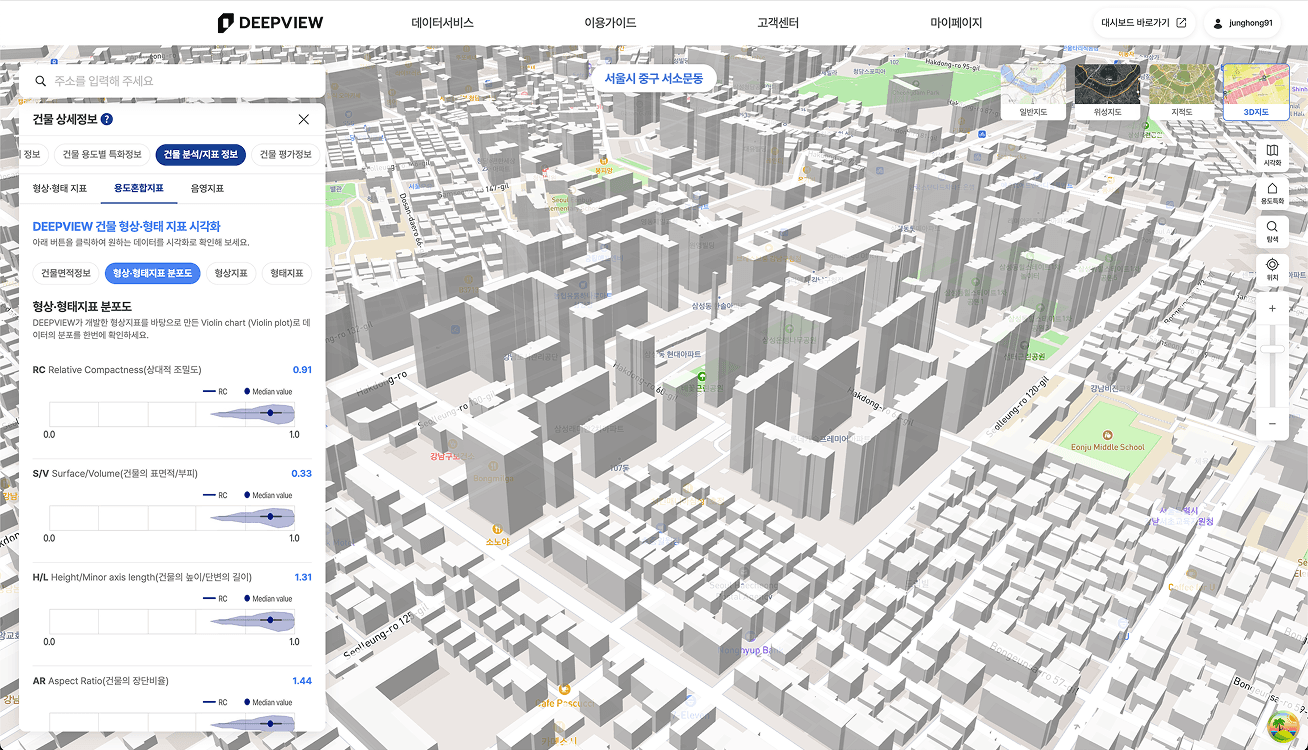Select the 형상·형태지표 분포도 pill button
Screen dimensions: 1308x750
(152, 273)
